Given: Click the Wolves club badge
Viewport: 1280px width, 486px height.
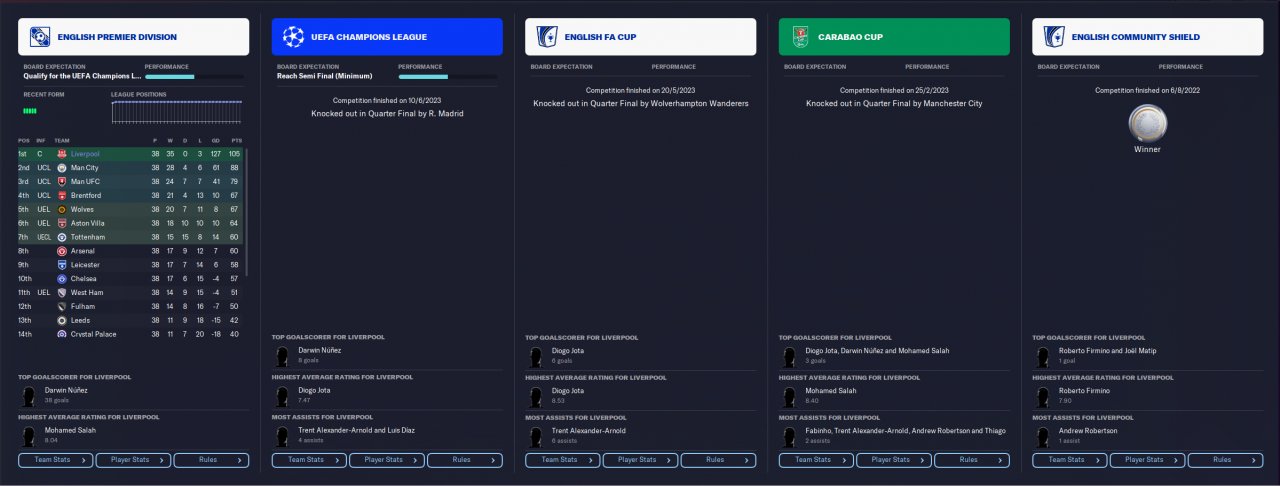Looking at the screenshot, I should [x=62, y=209].
